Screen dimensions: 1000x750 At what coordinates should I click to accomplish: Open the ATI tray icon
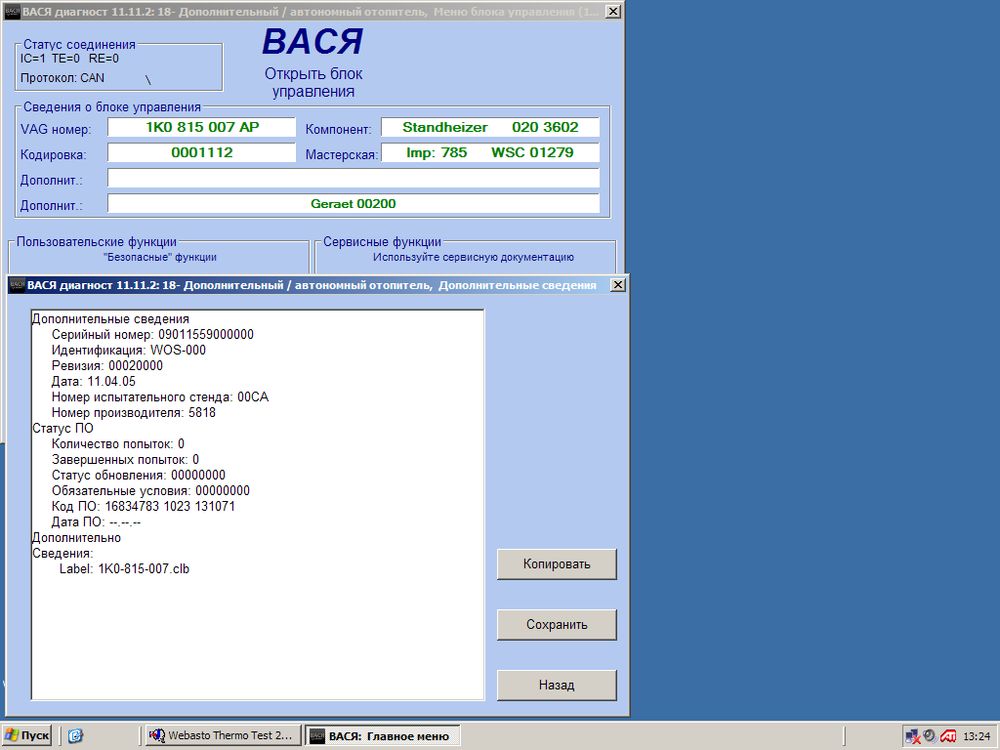948,736
